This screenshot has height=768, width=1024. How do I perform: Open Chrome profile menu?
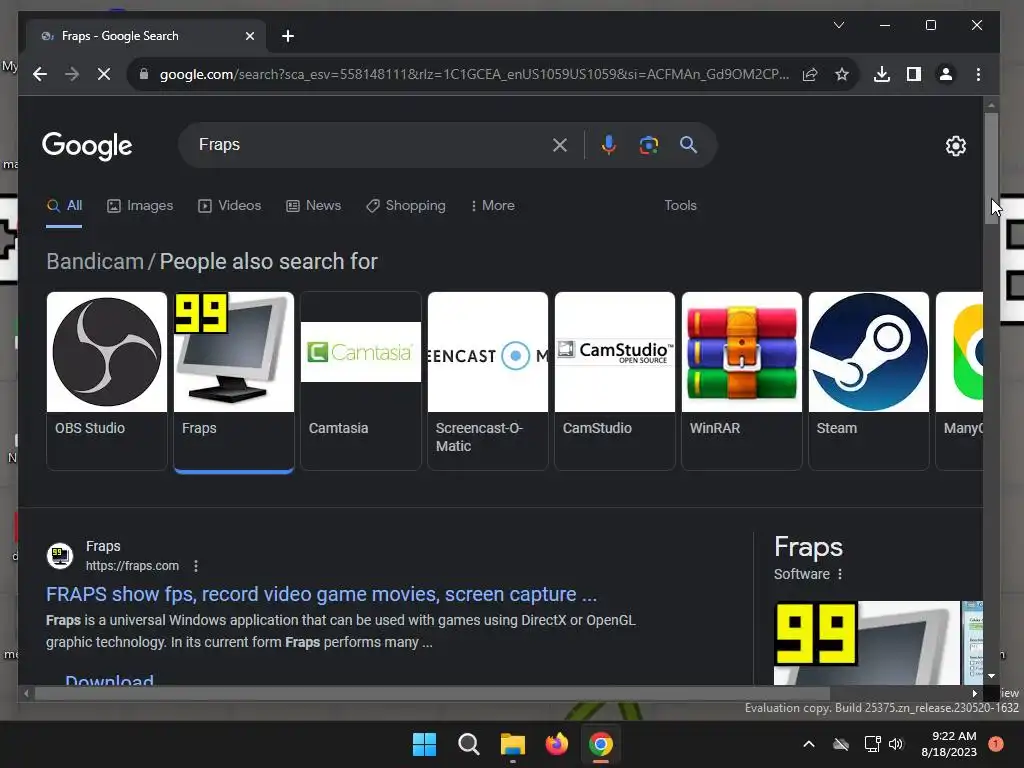point(946,74)
